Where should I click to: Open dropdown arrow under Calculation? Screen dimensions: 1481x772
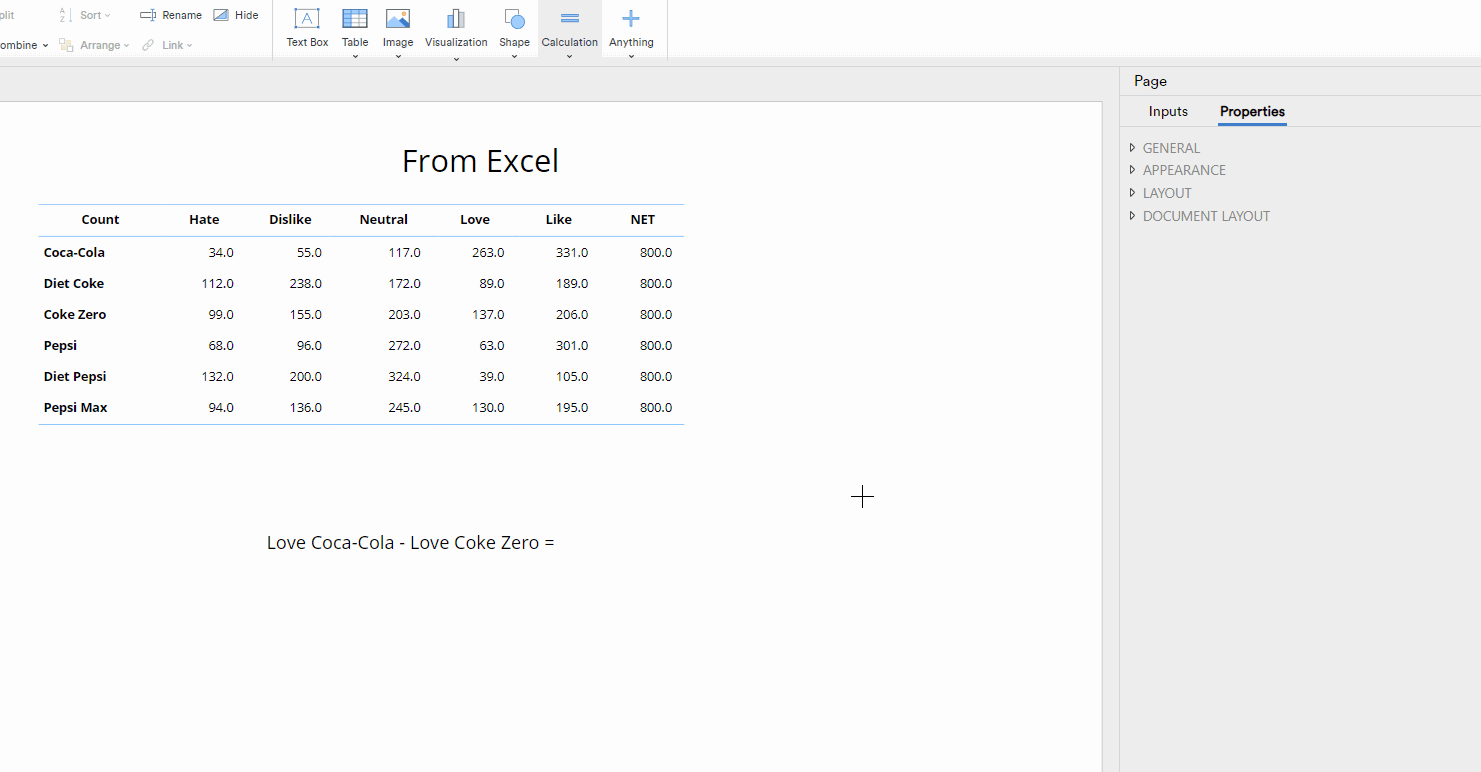coord(570,57)
